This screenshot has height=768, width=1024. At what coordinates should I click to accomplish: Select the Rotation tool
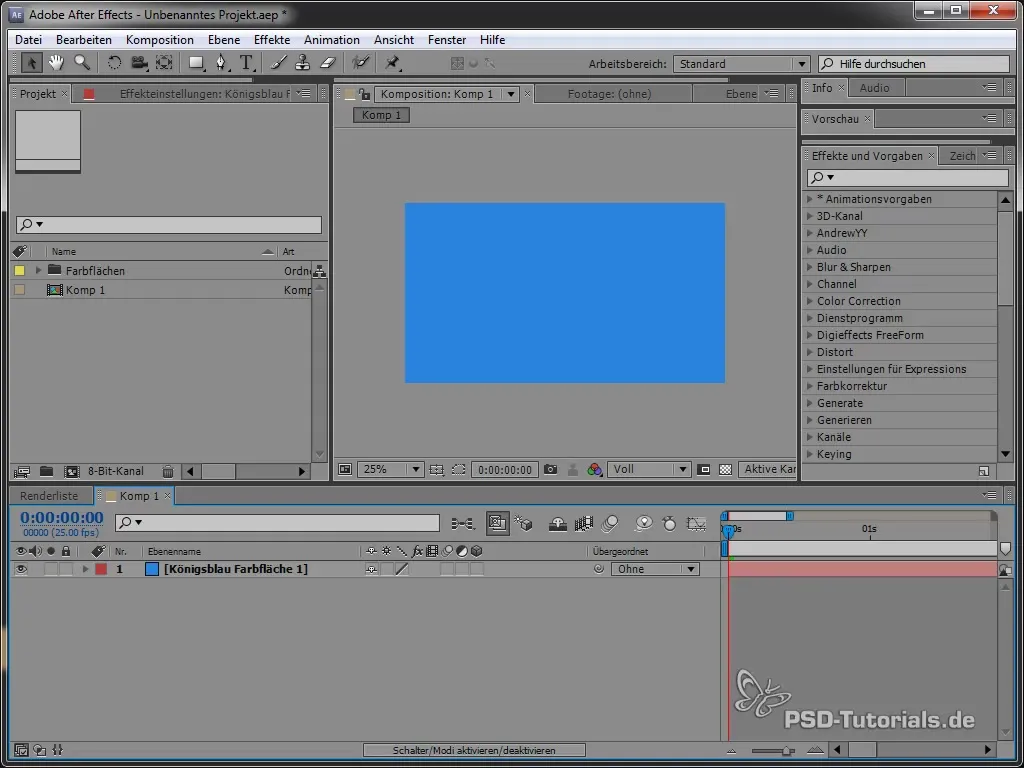[x=114, y=63]
